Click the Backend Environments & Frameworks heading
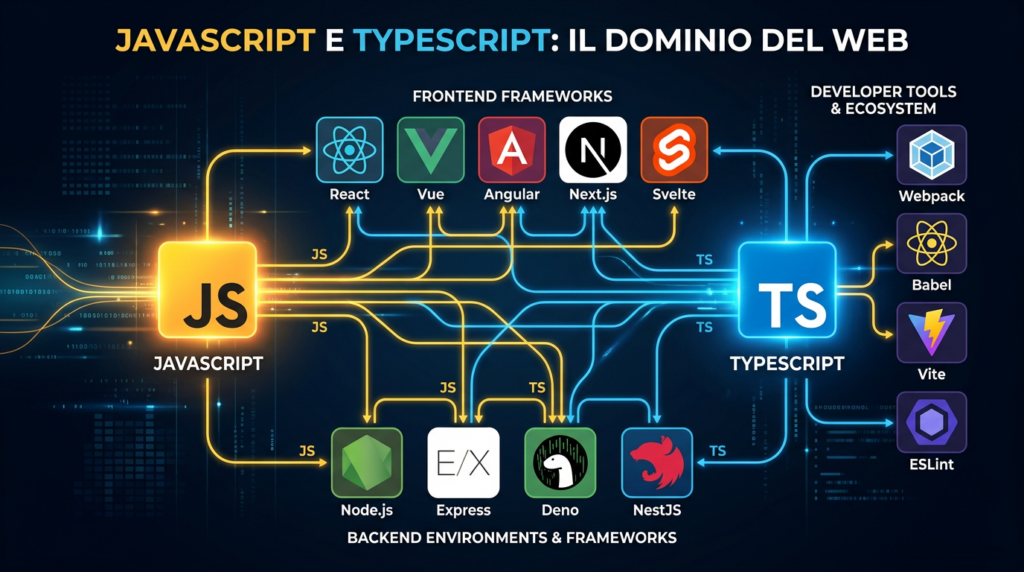 tap(511, 538)
